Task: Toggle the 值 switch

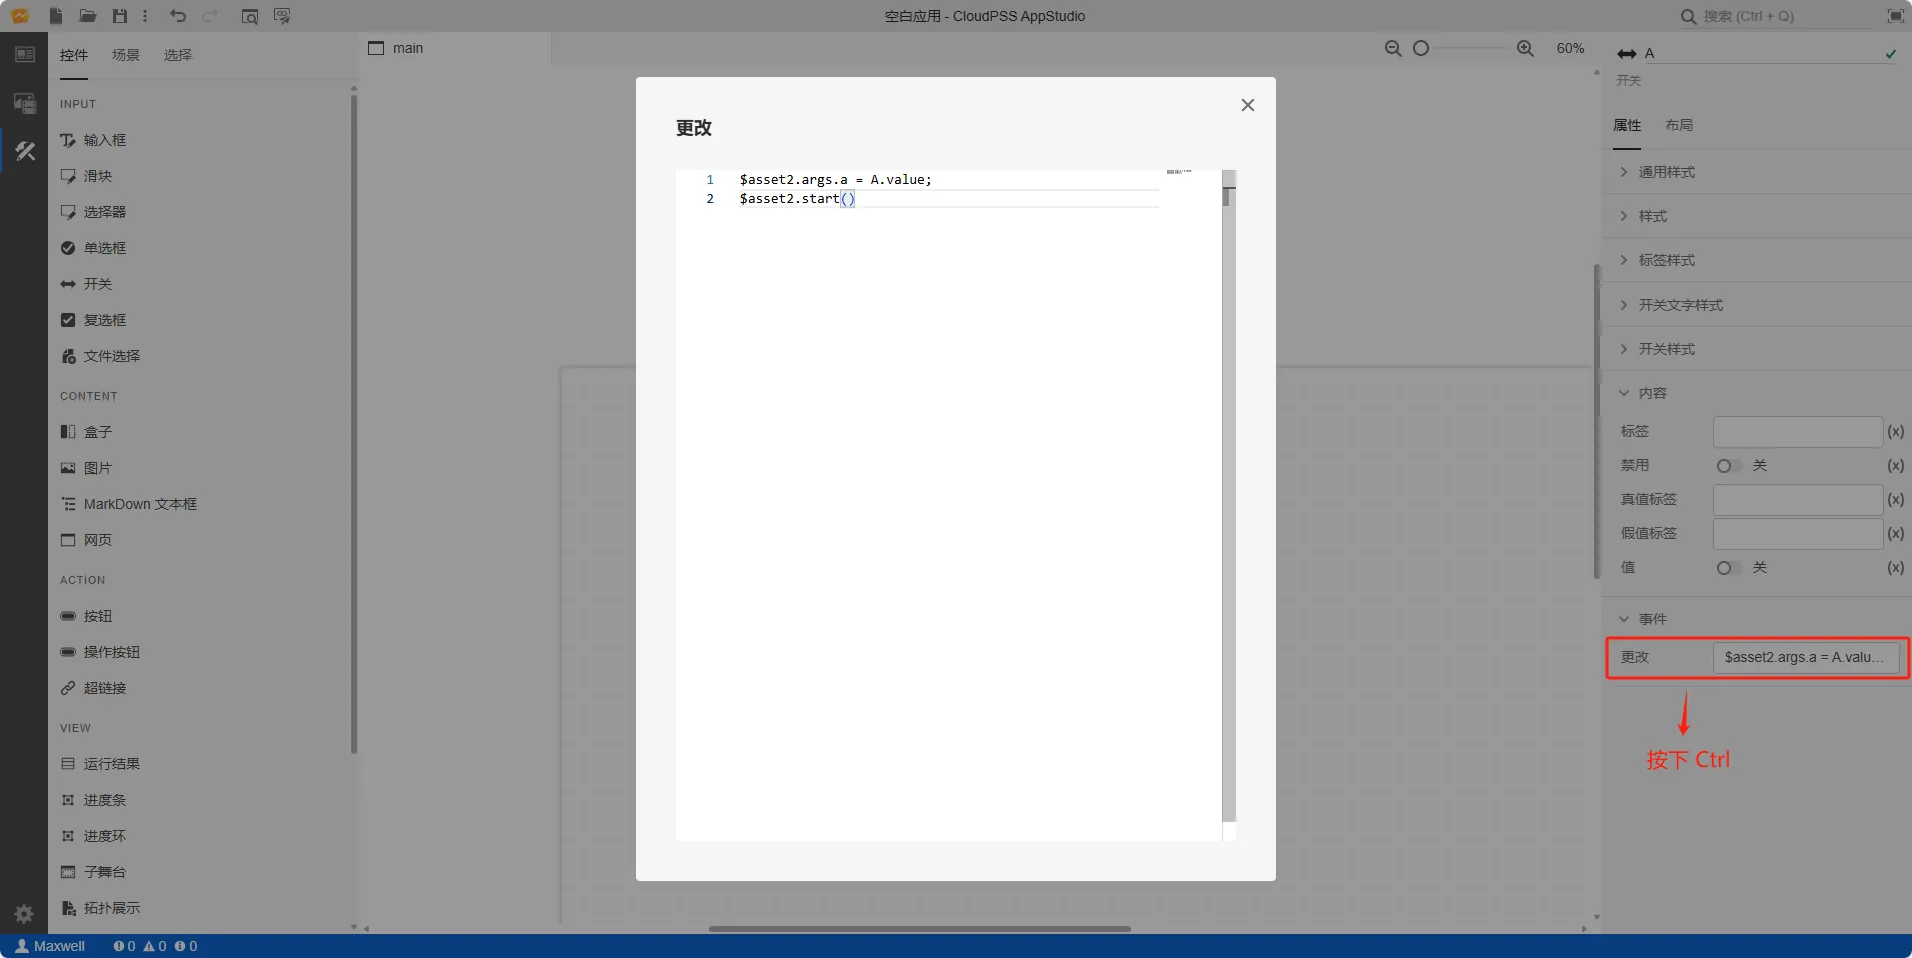Action: (1729, 568)
